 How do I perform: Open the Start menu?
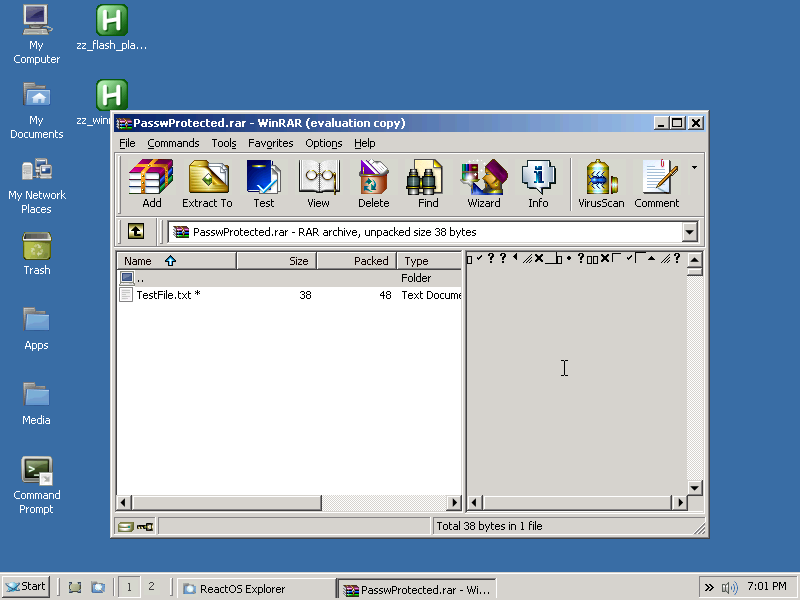(x=24, y=587)
